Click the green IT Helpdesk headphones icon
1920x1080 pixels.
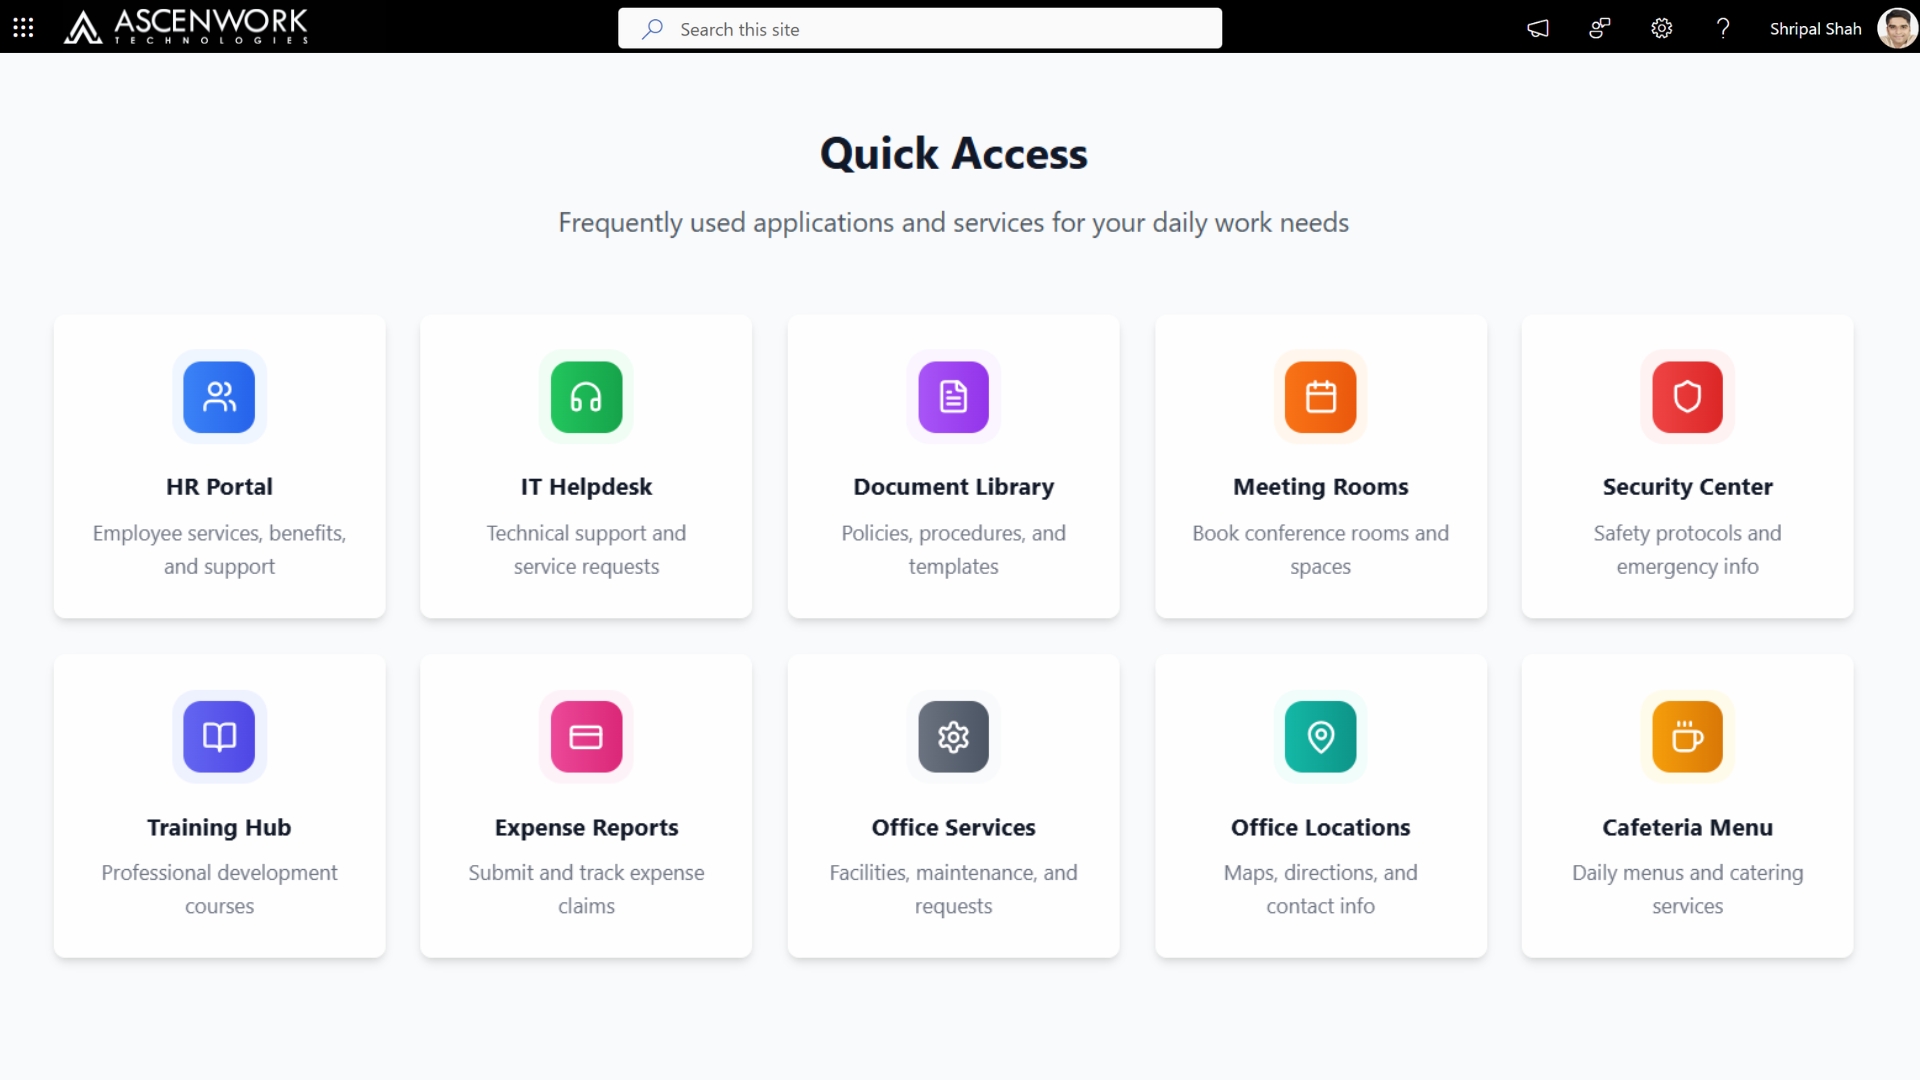(586, 397)
